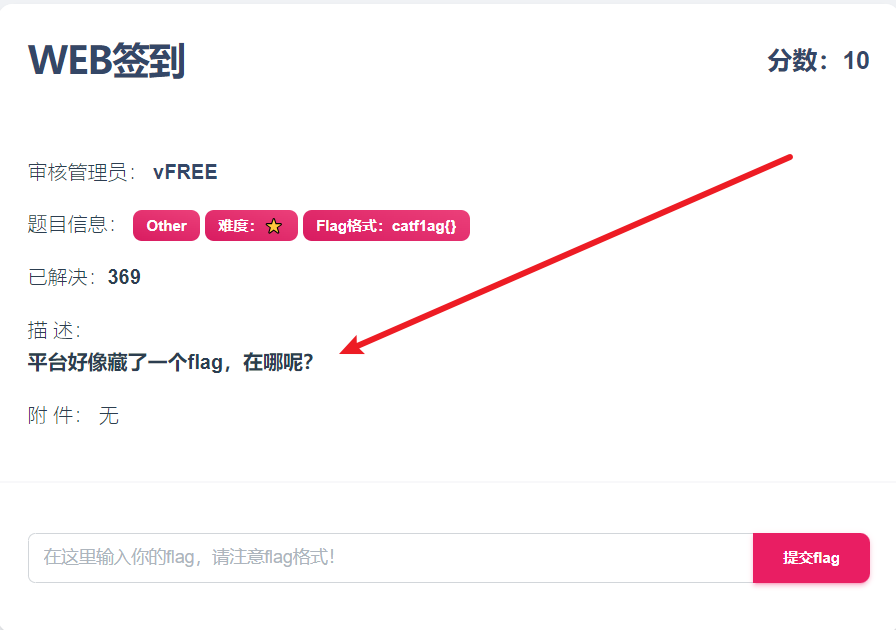Click the WEB签到 challenge title

[107, 60]
